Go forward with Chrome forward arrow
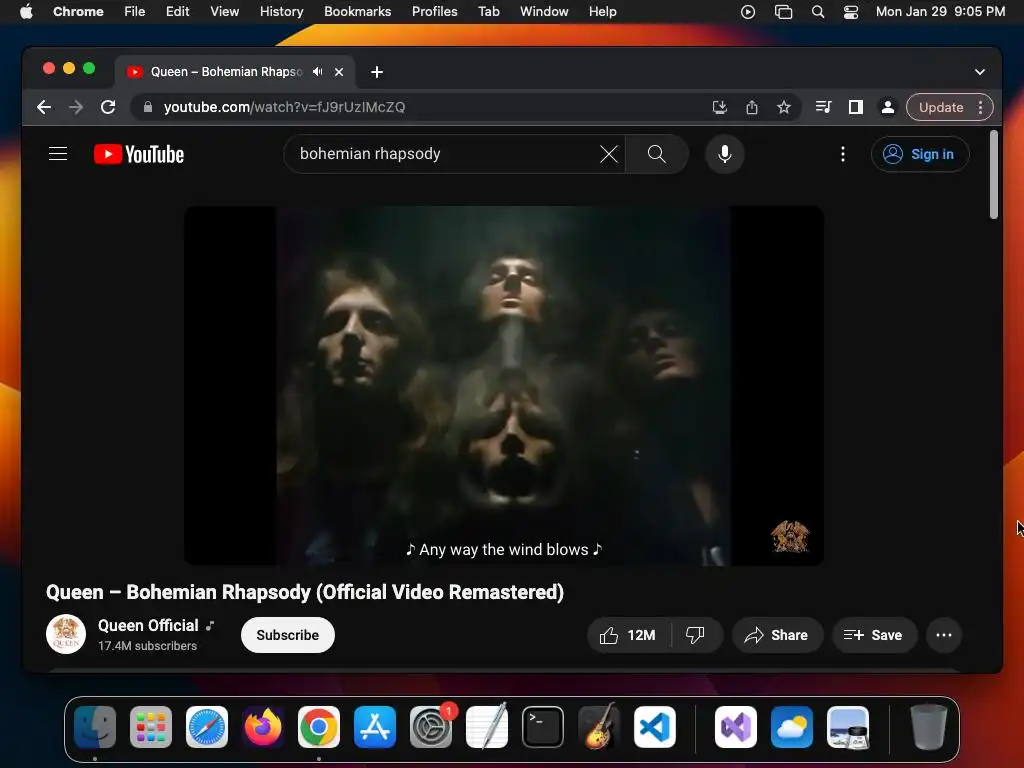 [76, 107]
